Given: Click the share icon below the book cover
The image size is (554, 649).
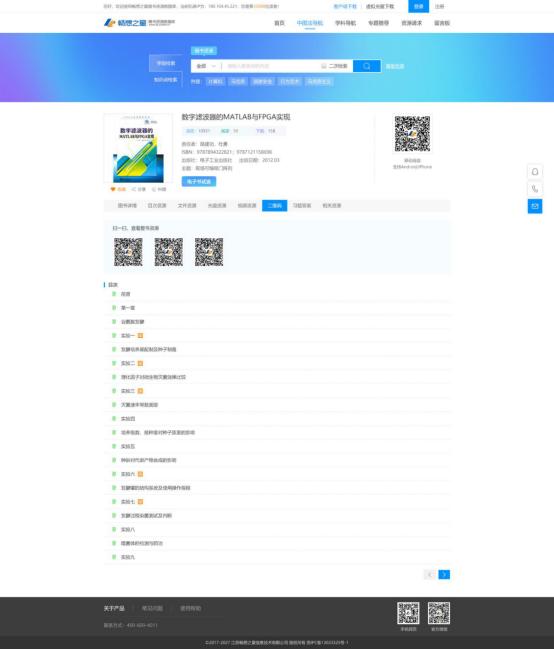Looking at the screenshot, I should click(134, 189).
